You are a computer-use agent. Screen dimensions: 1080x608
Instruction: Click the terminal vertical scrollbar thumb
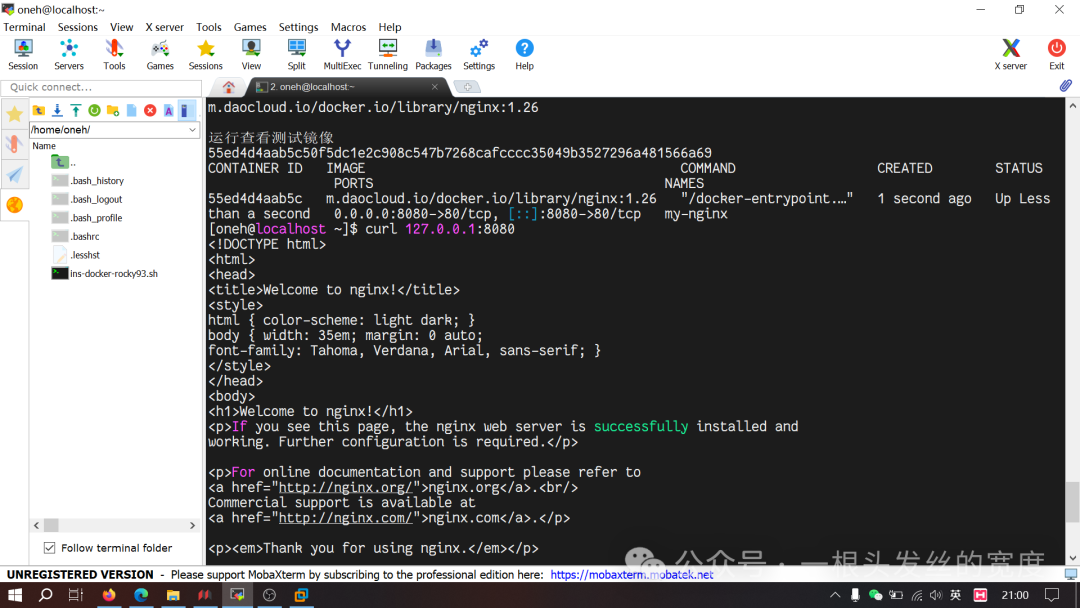[x=1072, y=503]
